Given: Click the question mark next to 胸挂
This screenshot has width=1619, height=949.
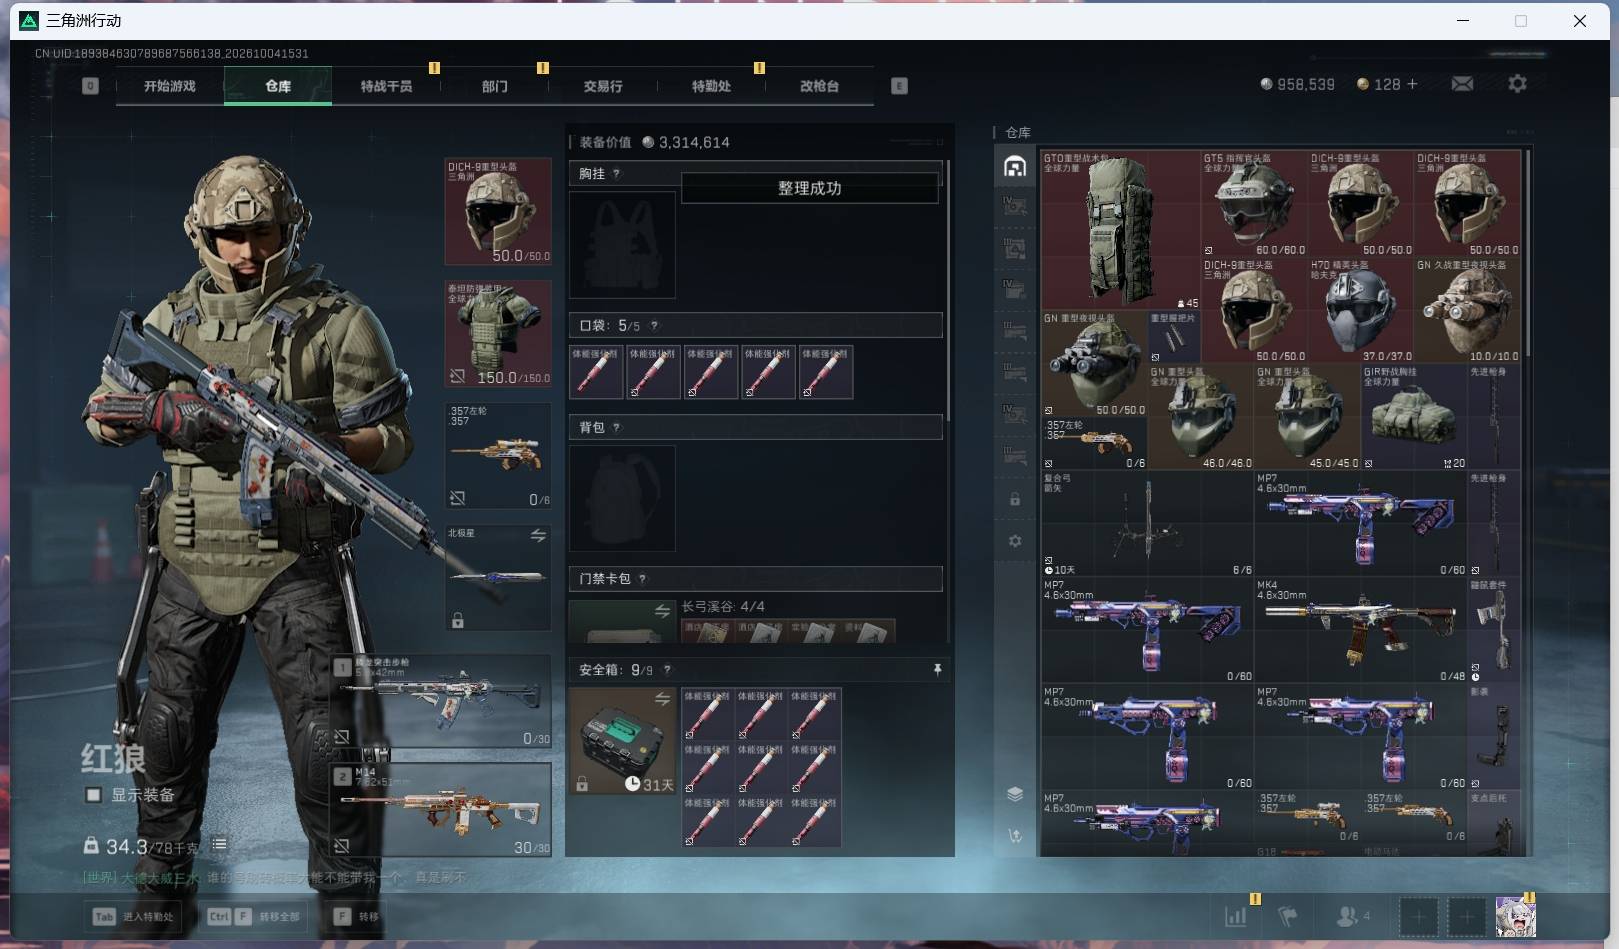Looking at the screenshot, I should pos(616,174).
